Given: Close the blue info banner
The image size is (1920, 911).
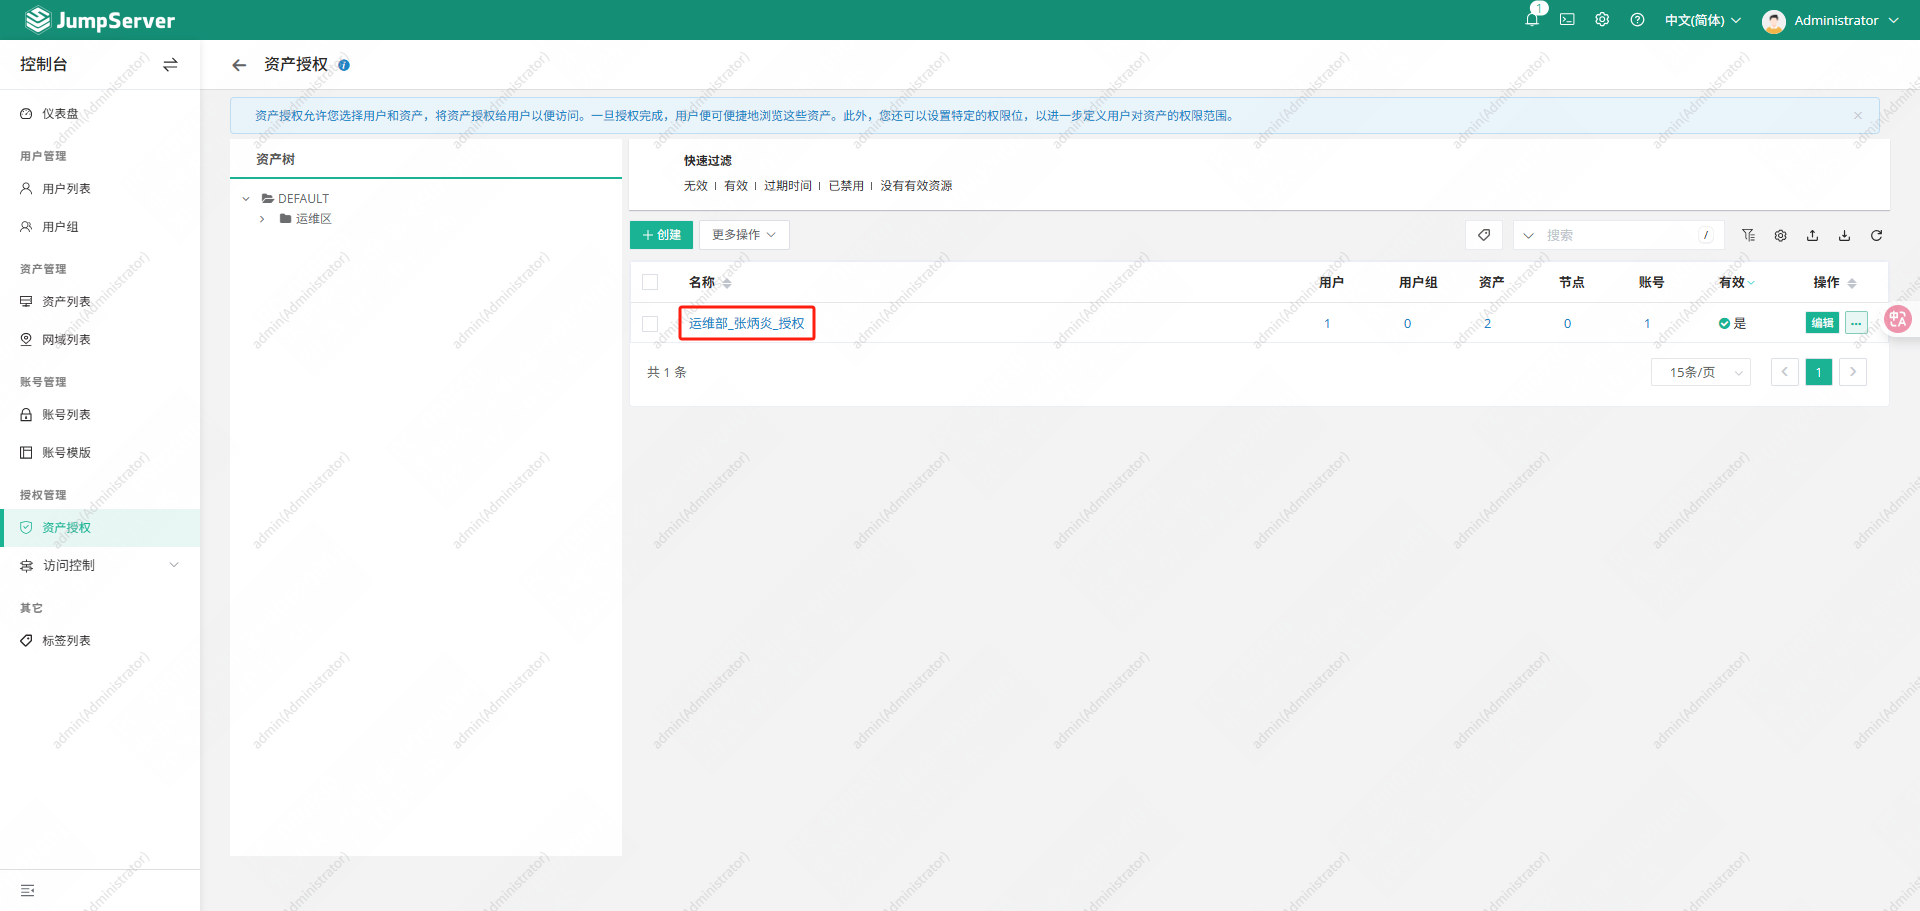Looking at the screenshot, I should [1858, 115].
